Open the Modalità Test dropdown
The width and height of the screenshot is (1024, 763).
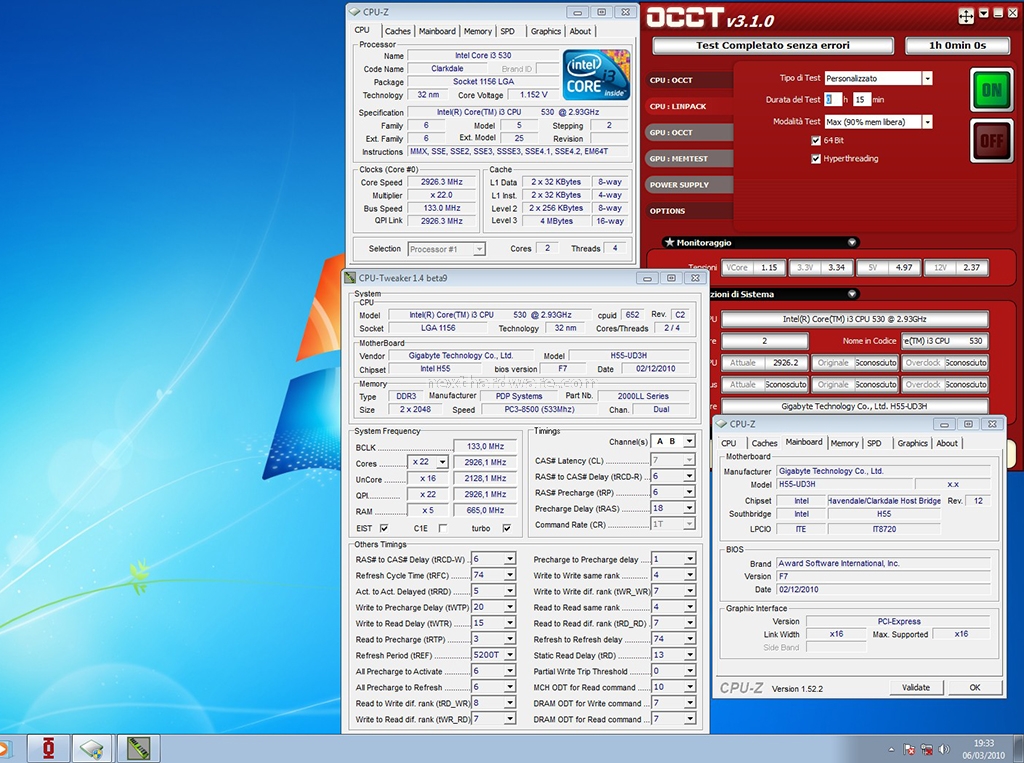tap(927, 122)
